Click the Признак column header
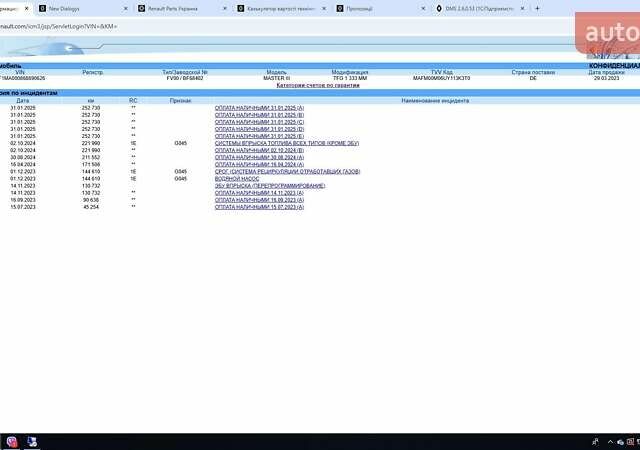 pyautogui.click(x=180, y=100)
